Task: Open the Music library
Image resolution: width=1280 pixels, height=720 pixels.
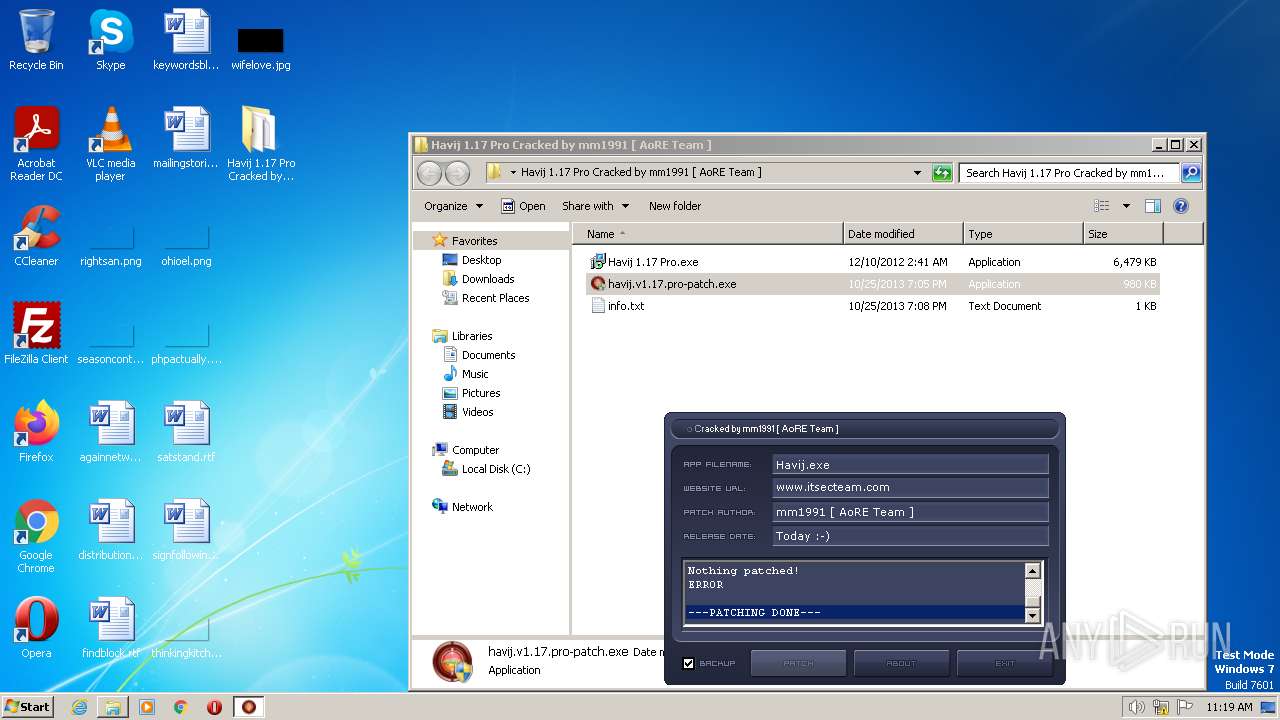Action: [475, 374]
